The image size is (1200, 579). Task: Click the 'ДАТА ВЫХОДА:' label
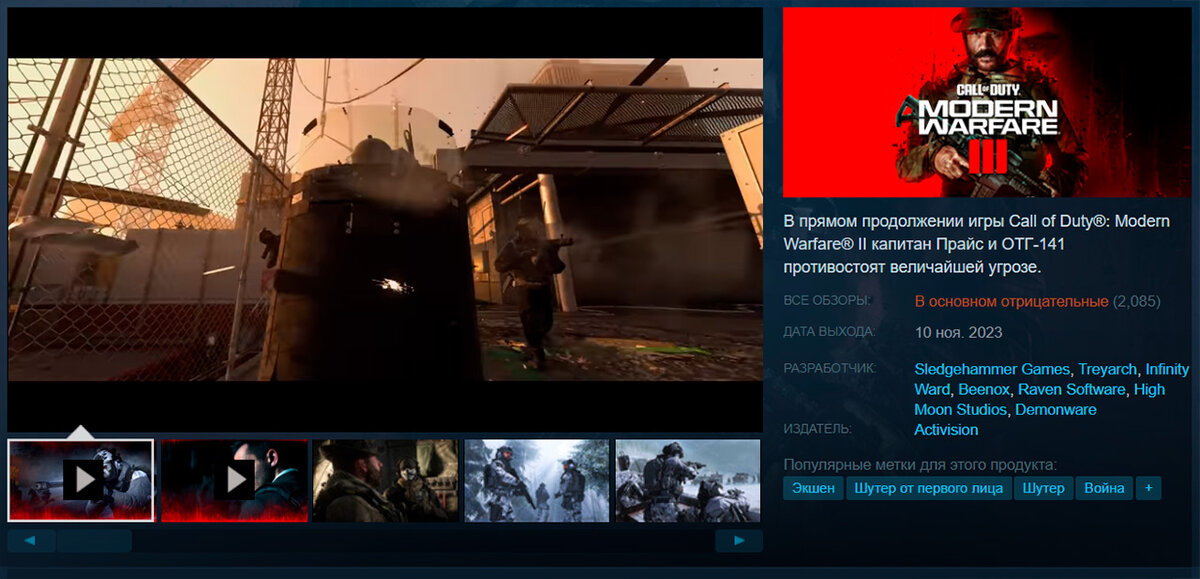tap(829, 331)
